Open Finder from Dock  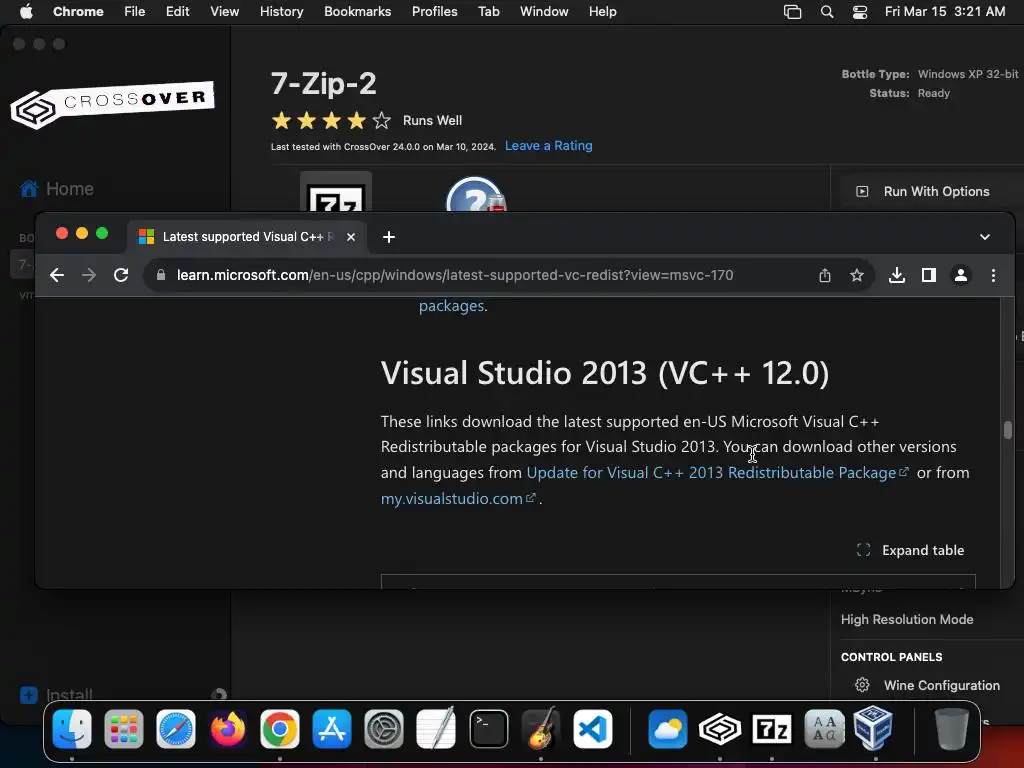72,729
